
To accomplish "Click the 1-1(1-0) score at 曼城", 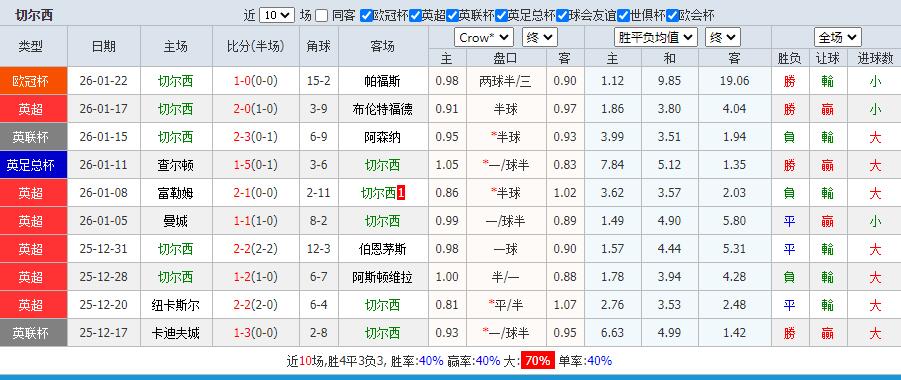I will point(256,221).
